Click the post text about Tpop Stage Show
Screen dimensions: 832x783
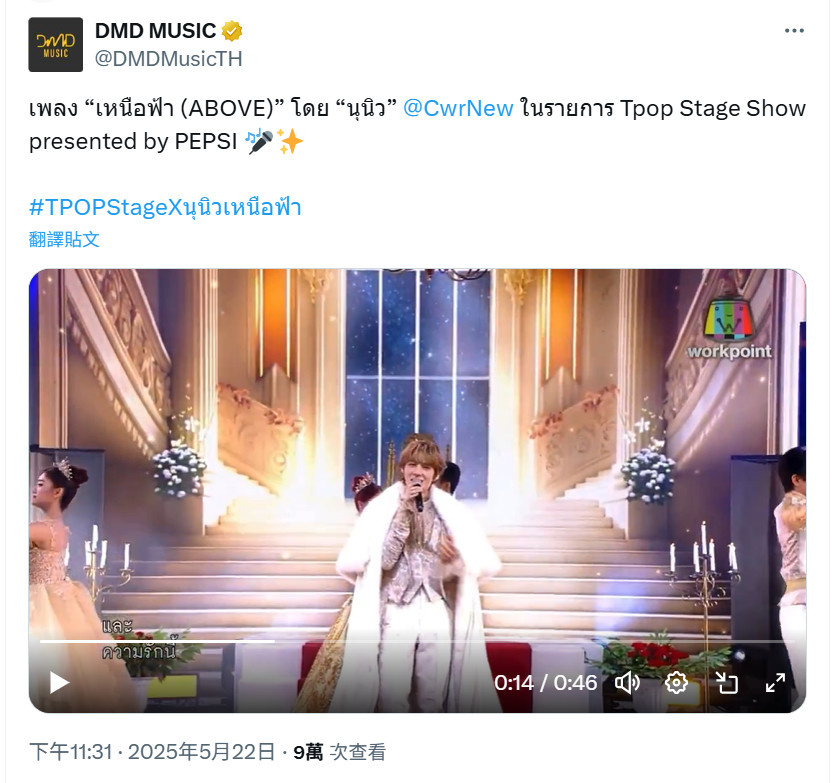click(x=417, y=125)
